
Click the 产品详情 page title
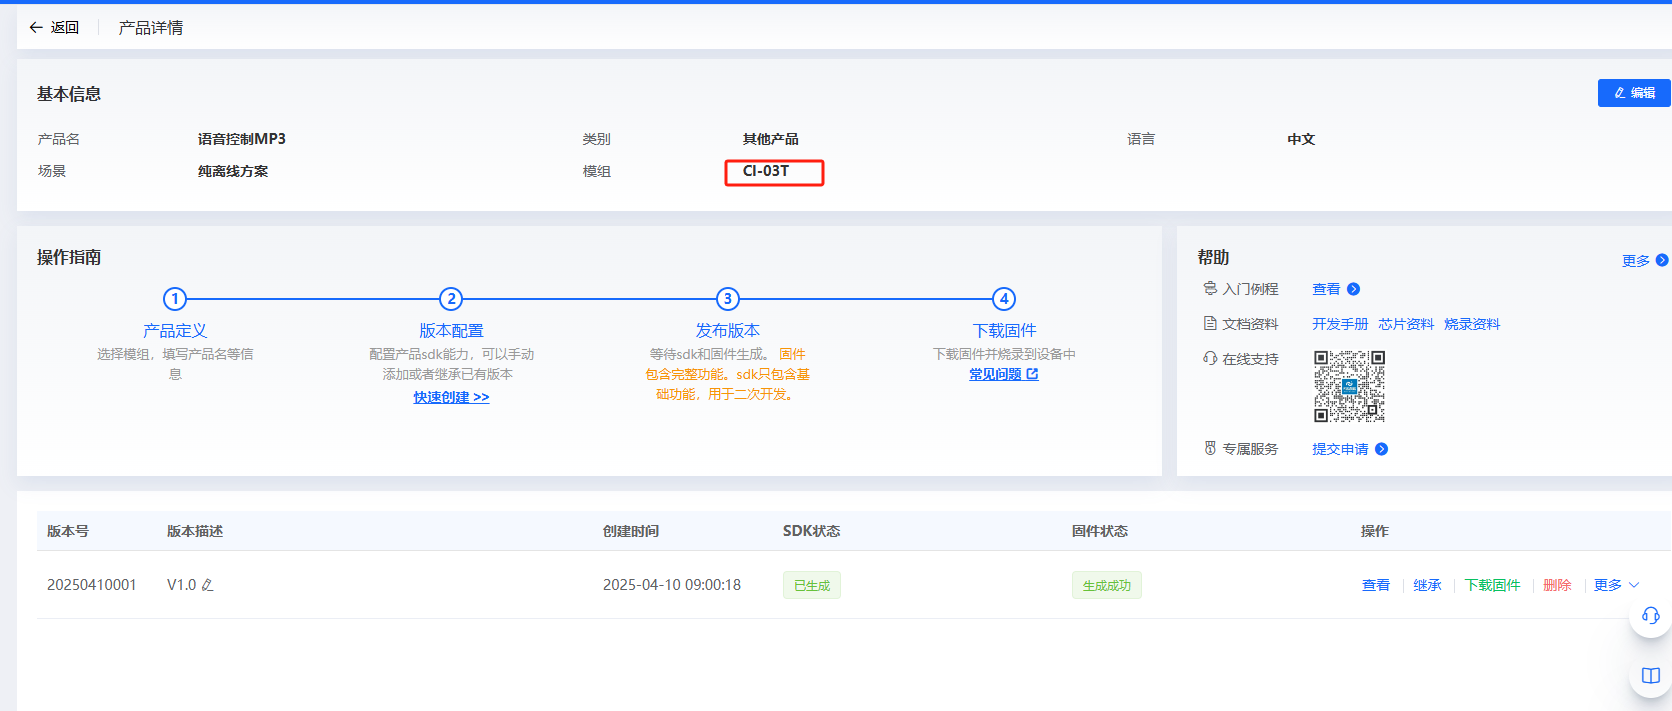click(151, 28)
